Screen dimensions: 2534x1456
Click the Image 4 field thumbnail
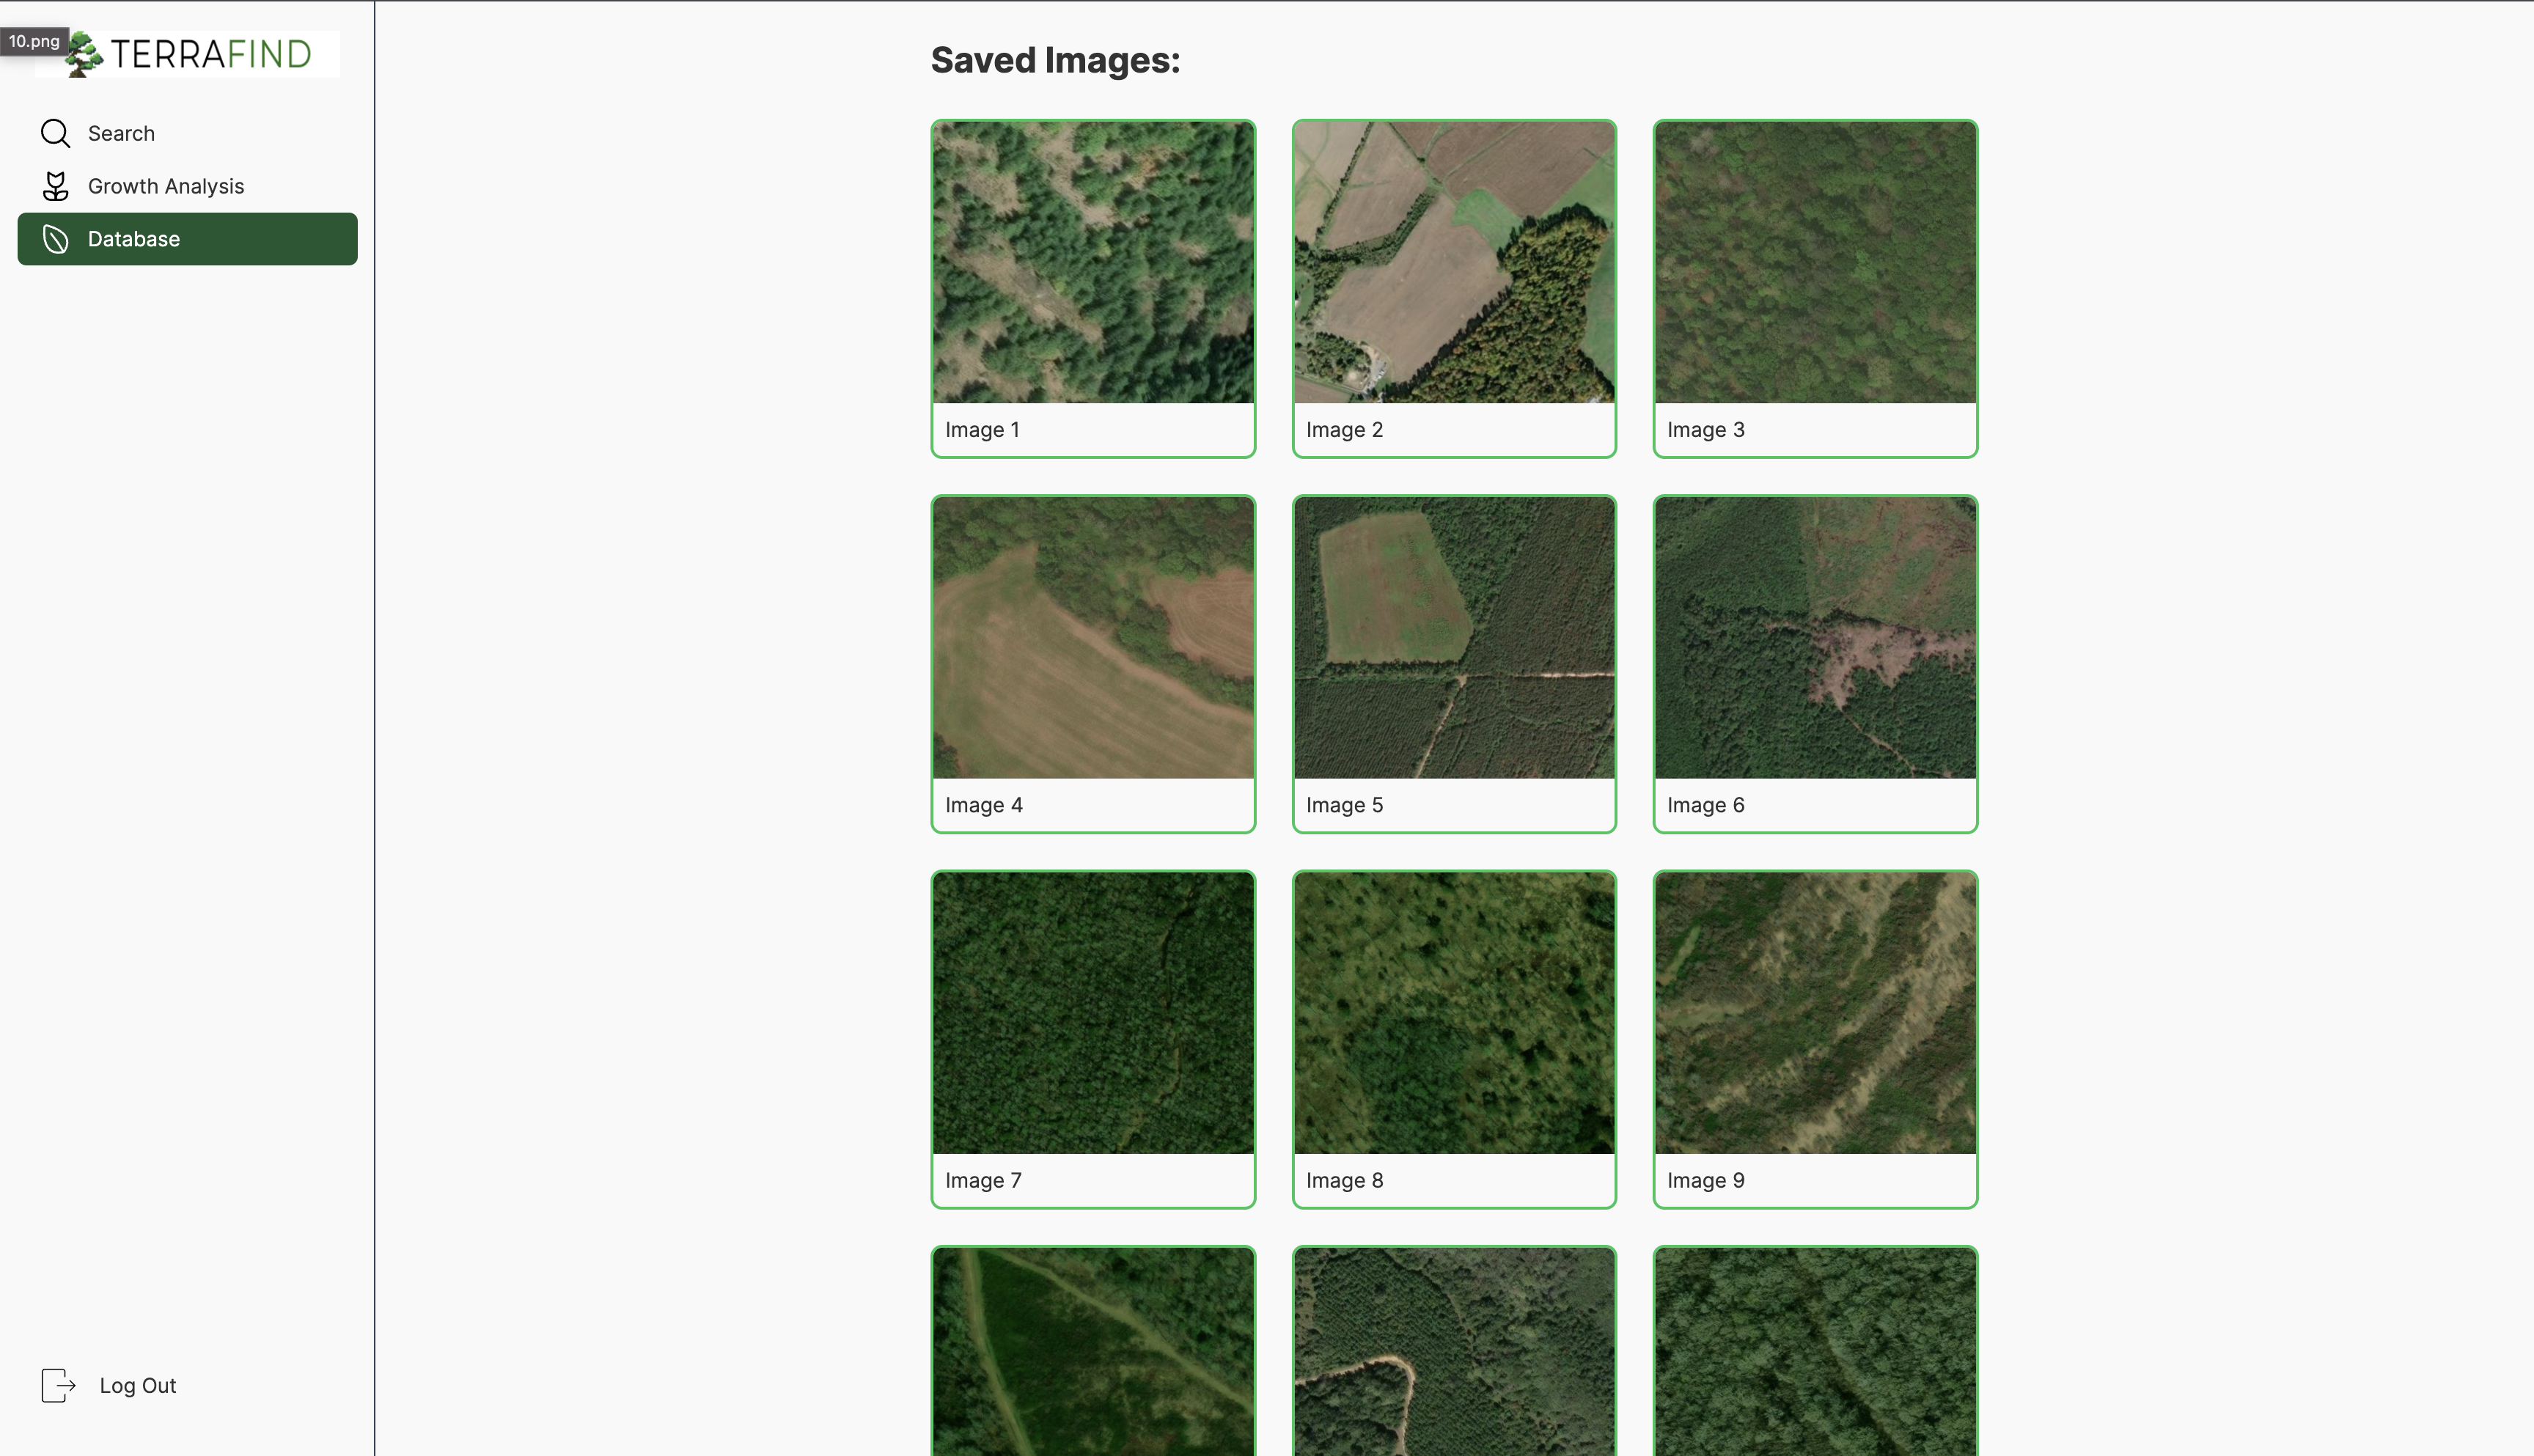coord(1093,637)
